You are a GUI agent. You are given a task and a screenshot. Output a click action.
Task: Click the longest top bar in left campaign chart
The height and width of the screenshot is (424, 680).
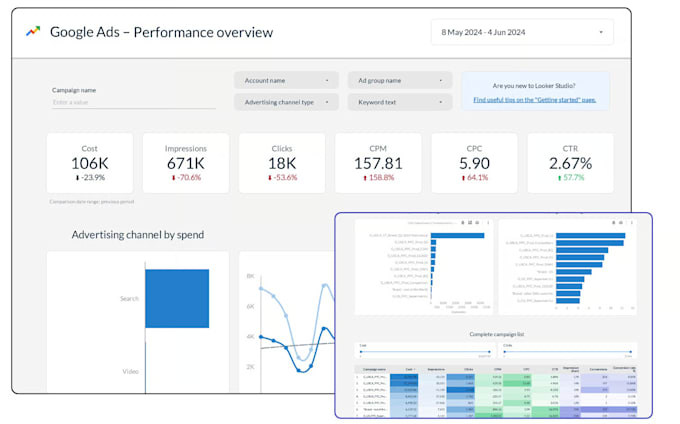click(x=458, y=235)
